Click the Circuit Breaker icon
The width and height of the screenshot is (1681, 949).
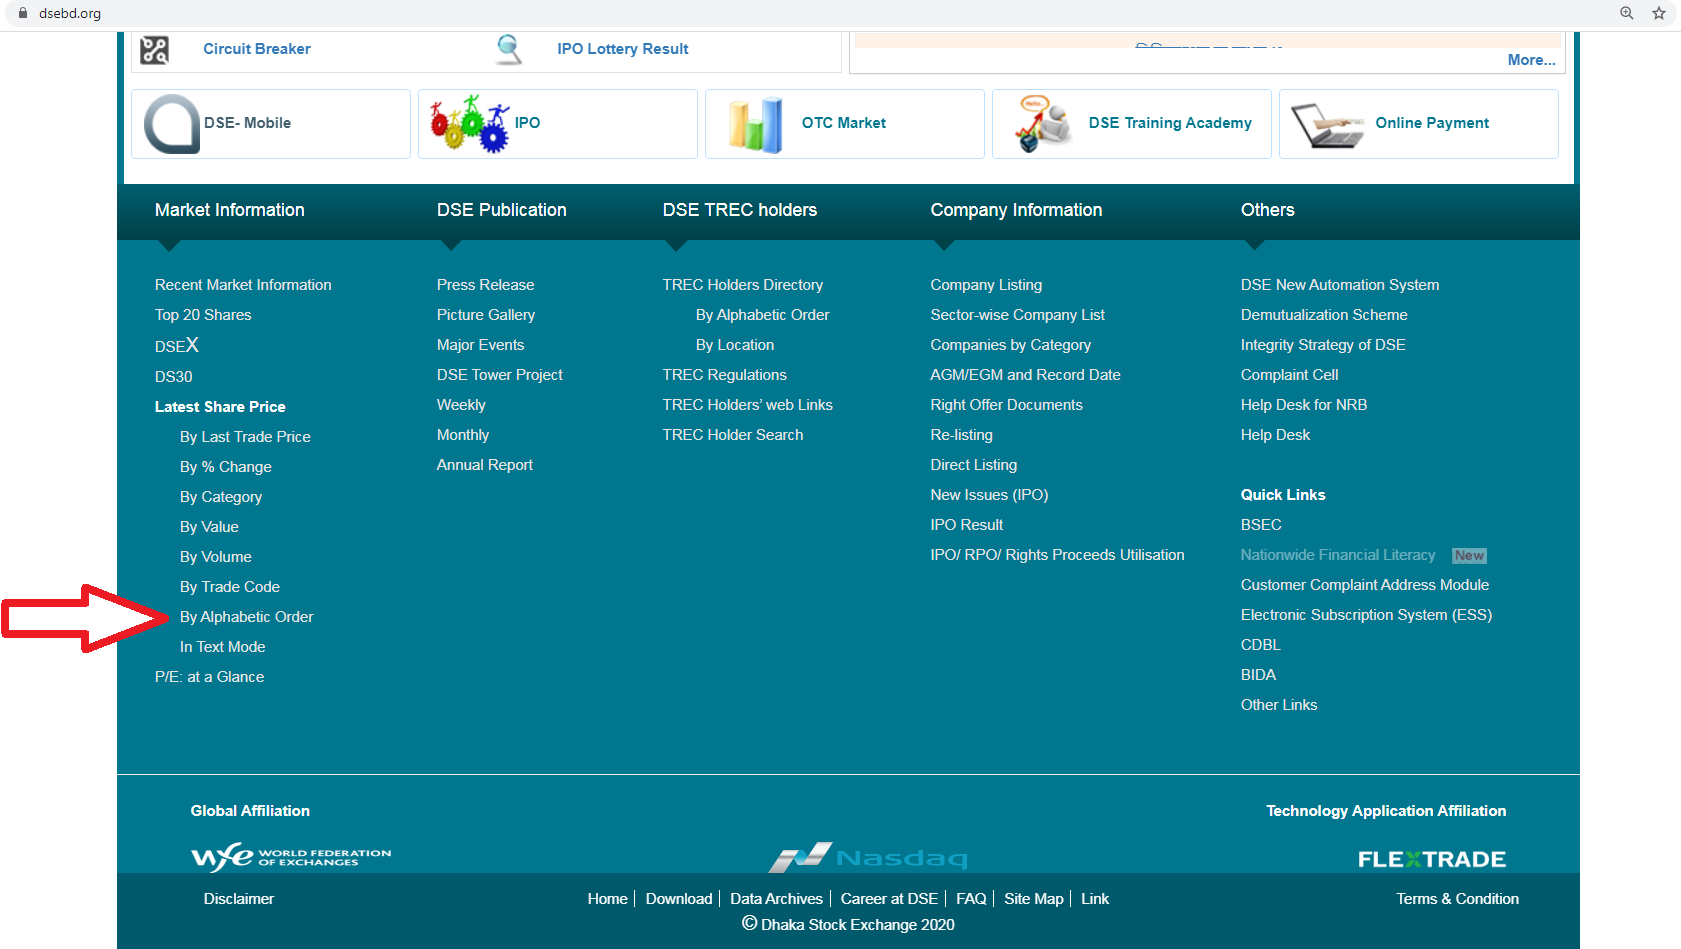point(155,50)
